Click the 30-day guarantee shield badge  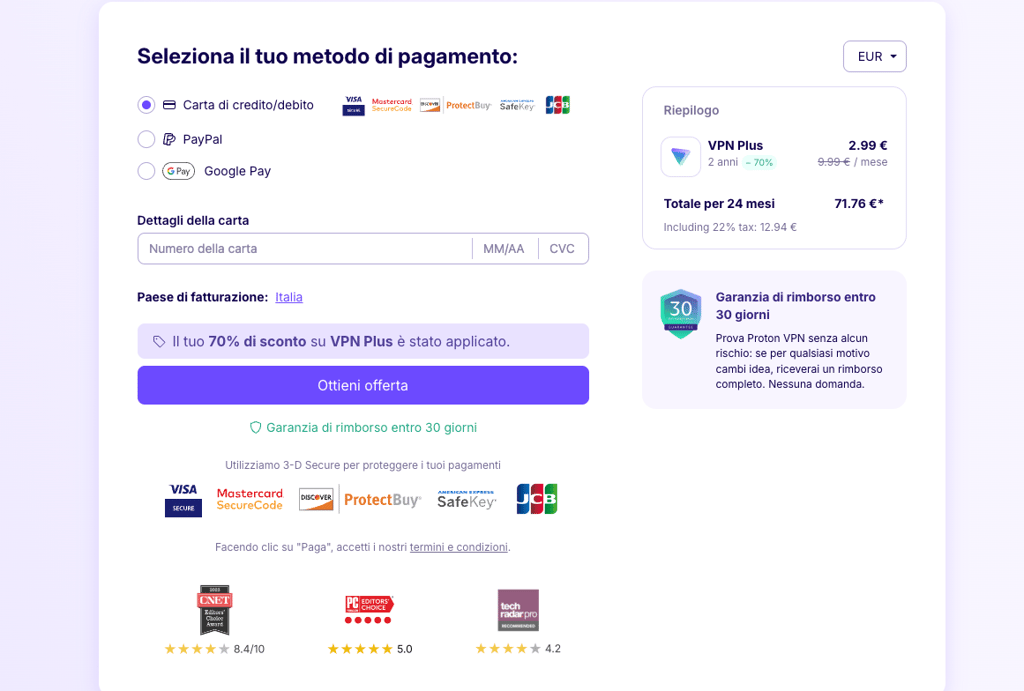680,314
